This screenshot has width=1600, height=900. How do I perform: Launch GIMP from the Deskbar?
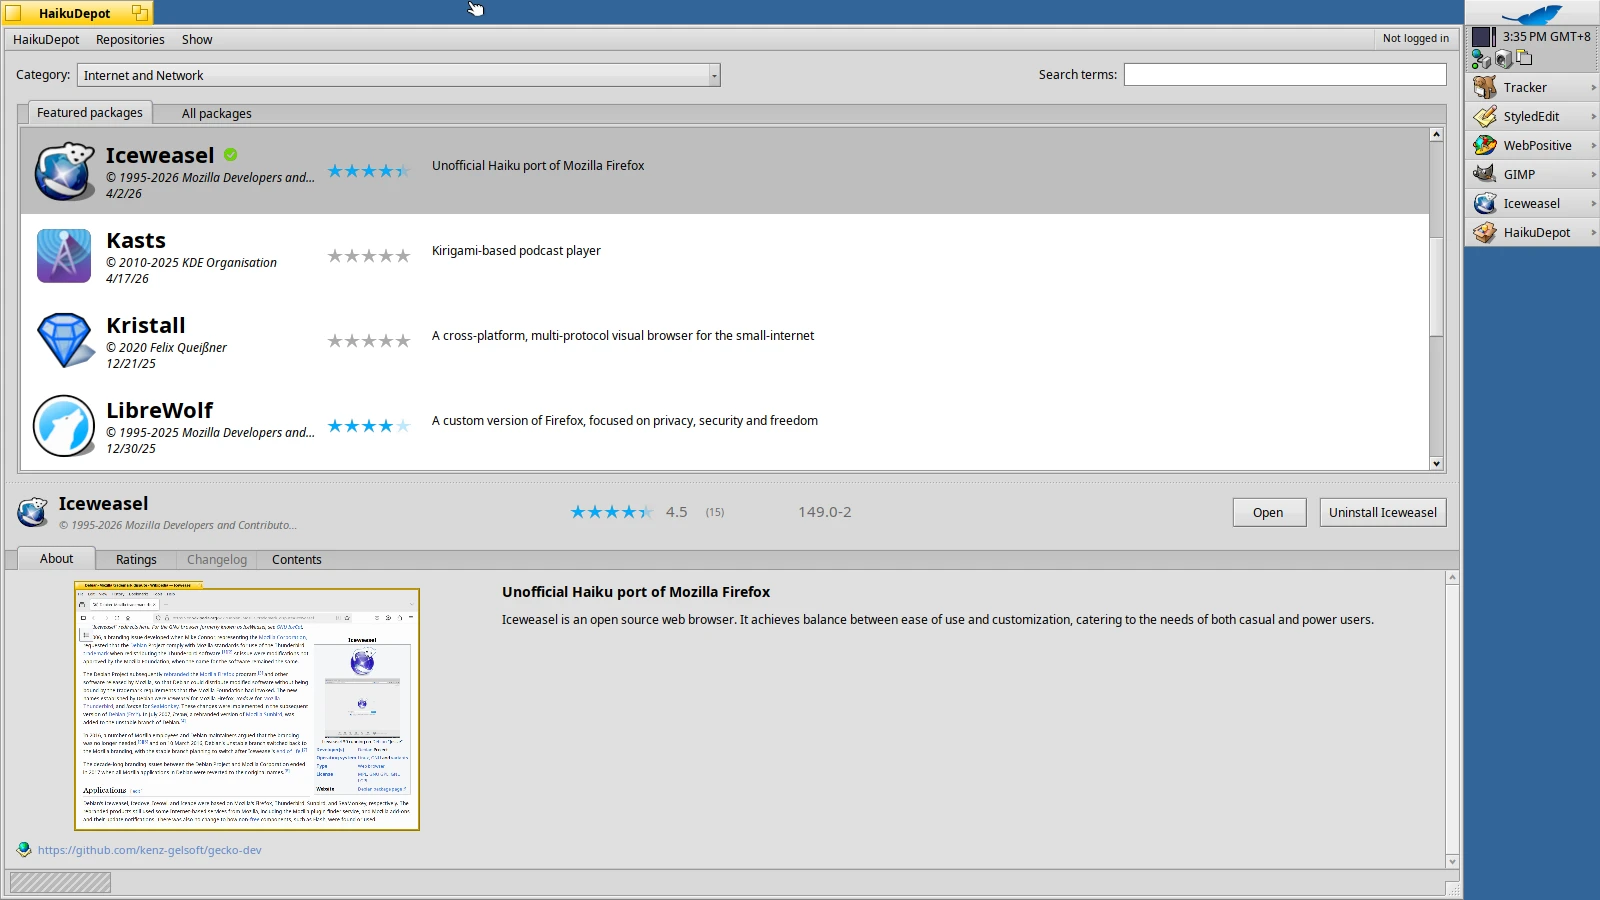(1517, 173)
